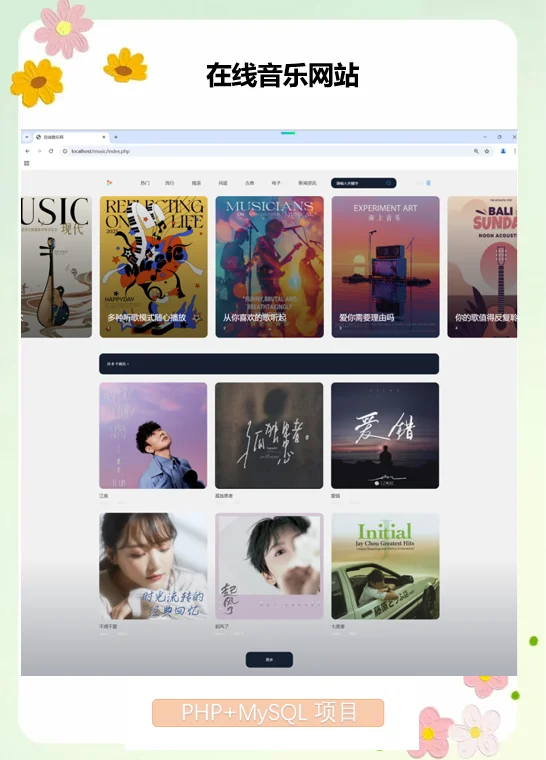This screenshot has width=546, height=760.
Task: Open the 摇滚 navigation item
Action: [x=196, y=183]
